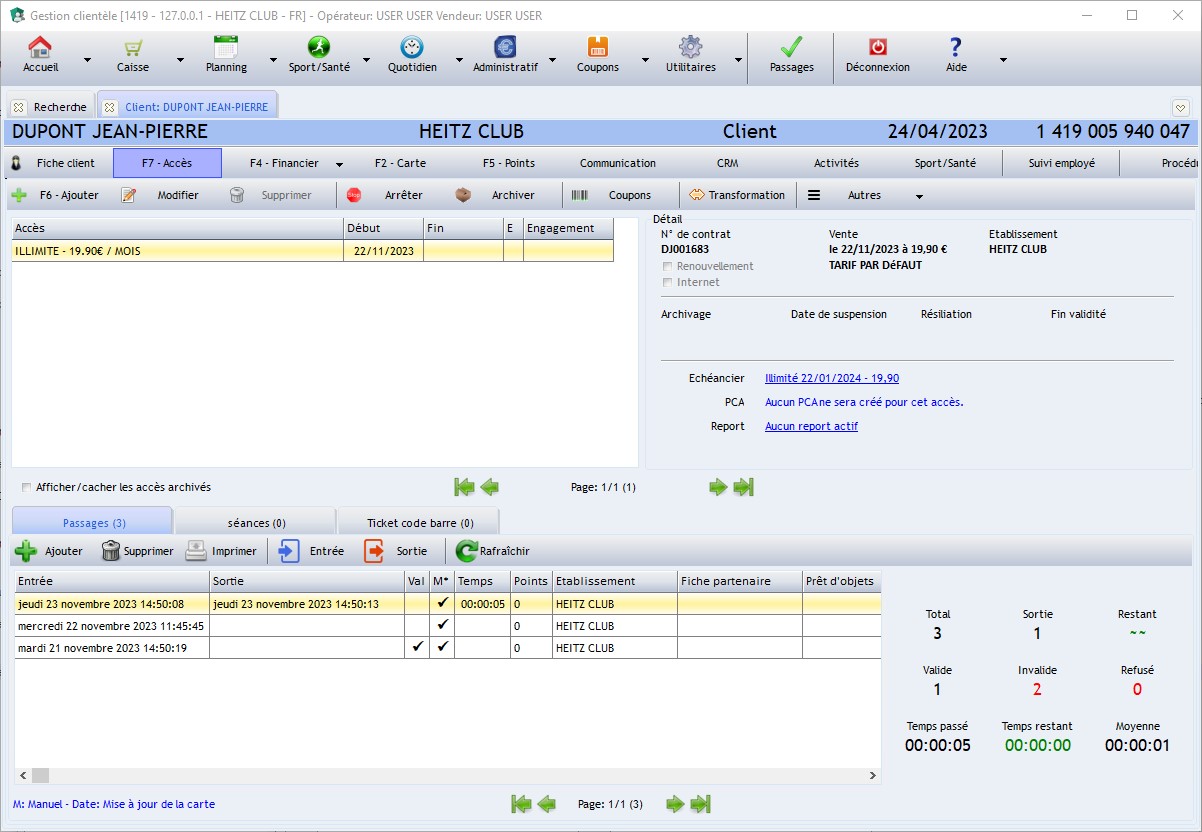This screenshot has height=832, width=1202.
Task: Open the F2 - Carte tab
Action: (x=400, y=163)
